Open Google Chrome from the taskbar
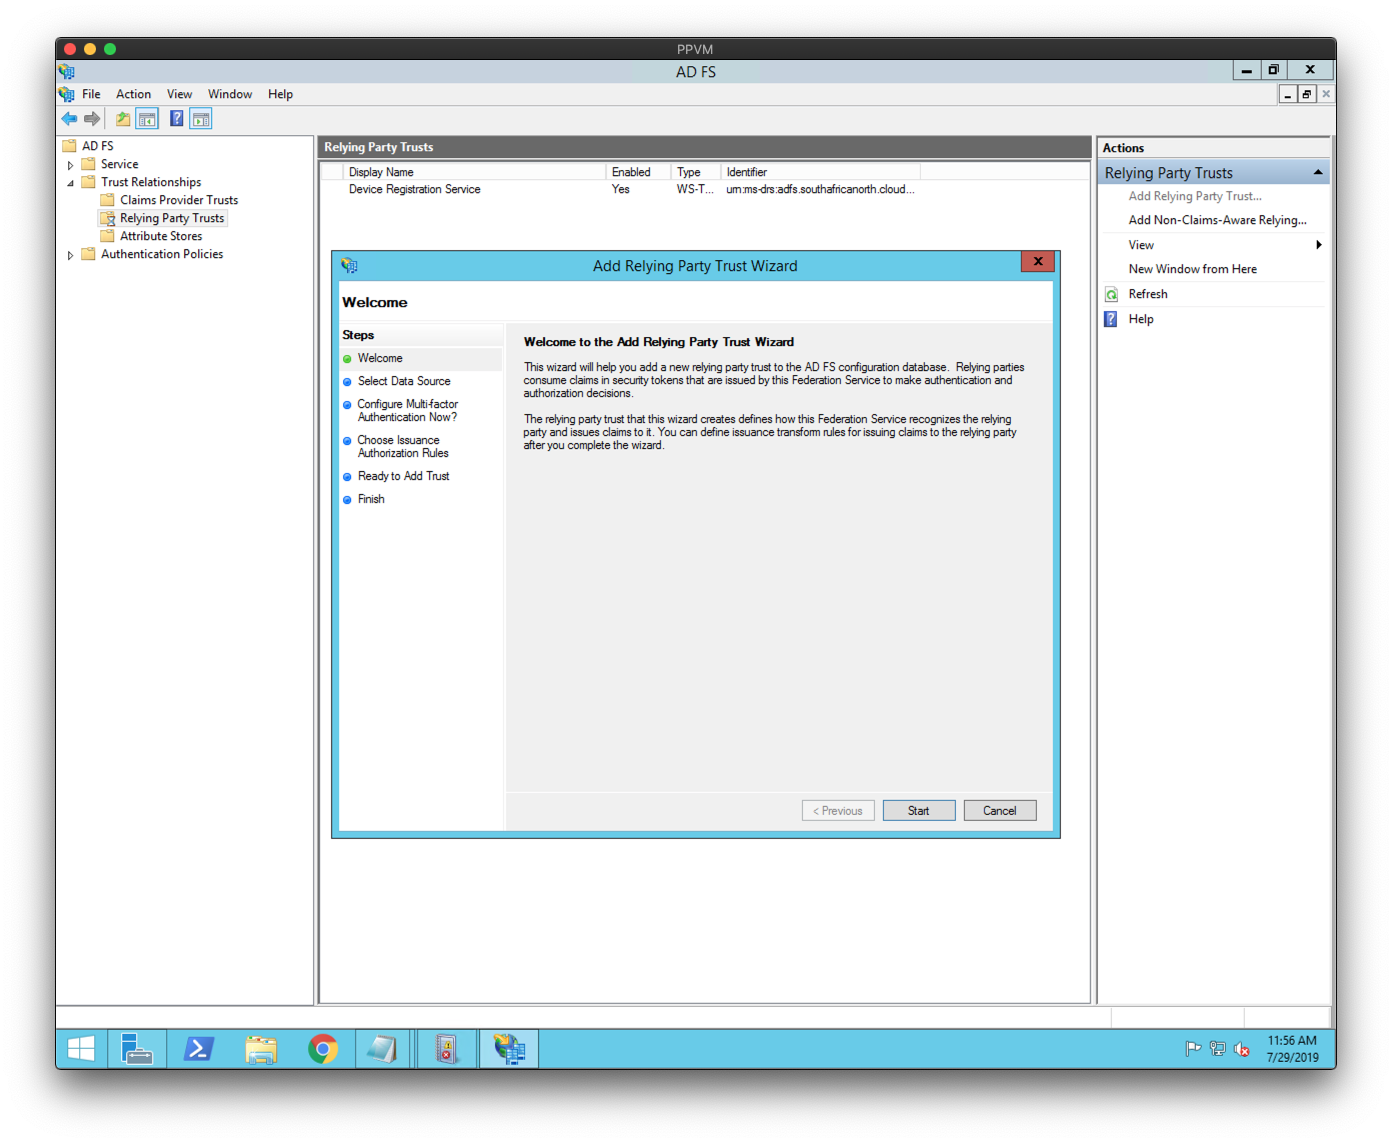Viewport: 1392px width, 1143px height. pos(323,1049)
